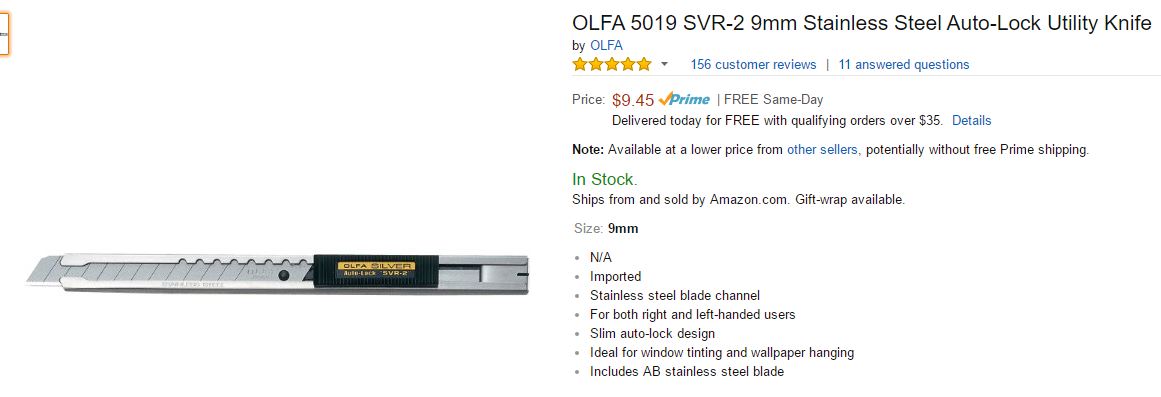
Task: Click the Stainless steel blade channel bullet
Action: [675, 295]
